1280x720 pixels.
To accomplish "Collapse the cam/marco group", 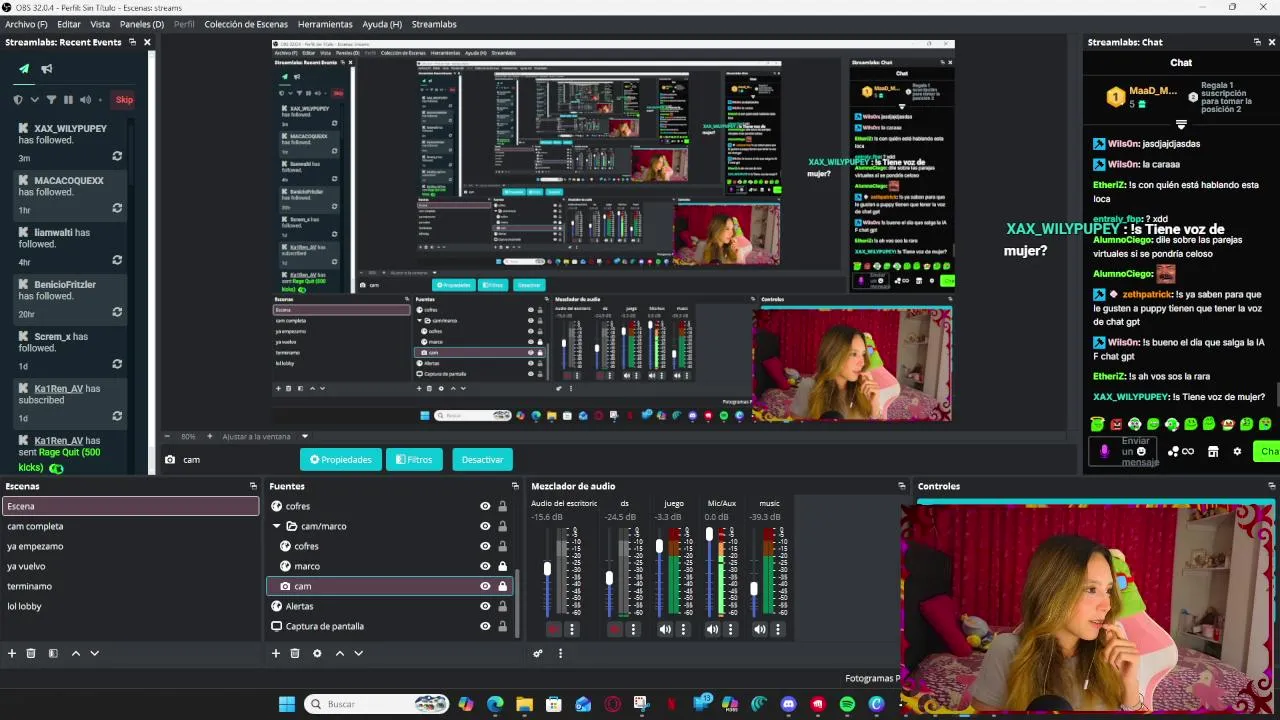I will [x=277, y=526].
